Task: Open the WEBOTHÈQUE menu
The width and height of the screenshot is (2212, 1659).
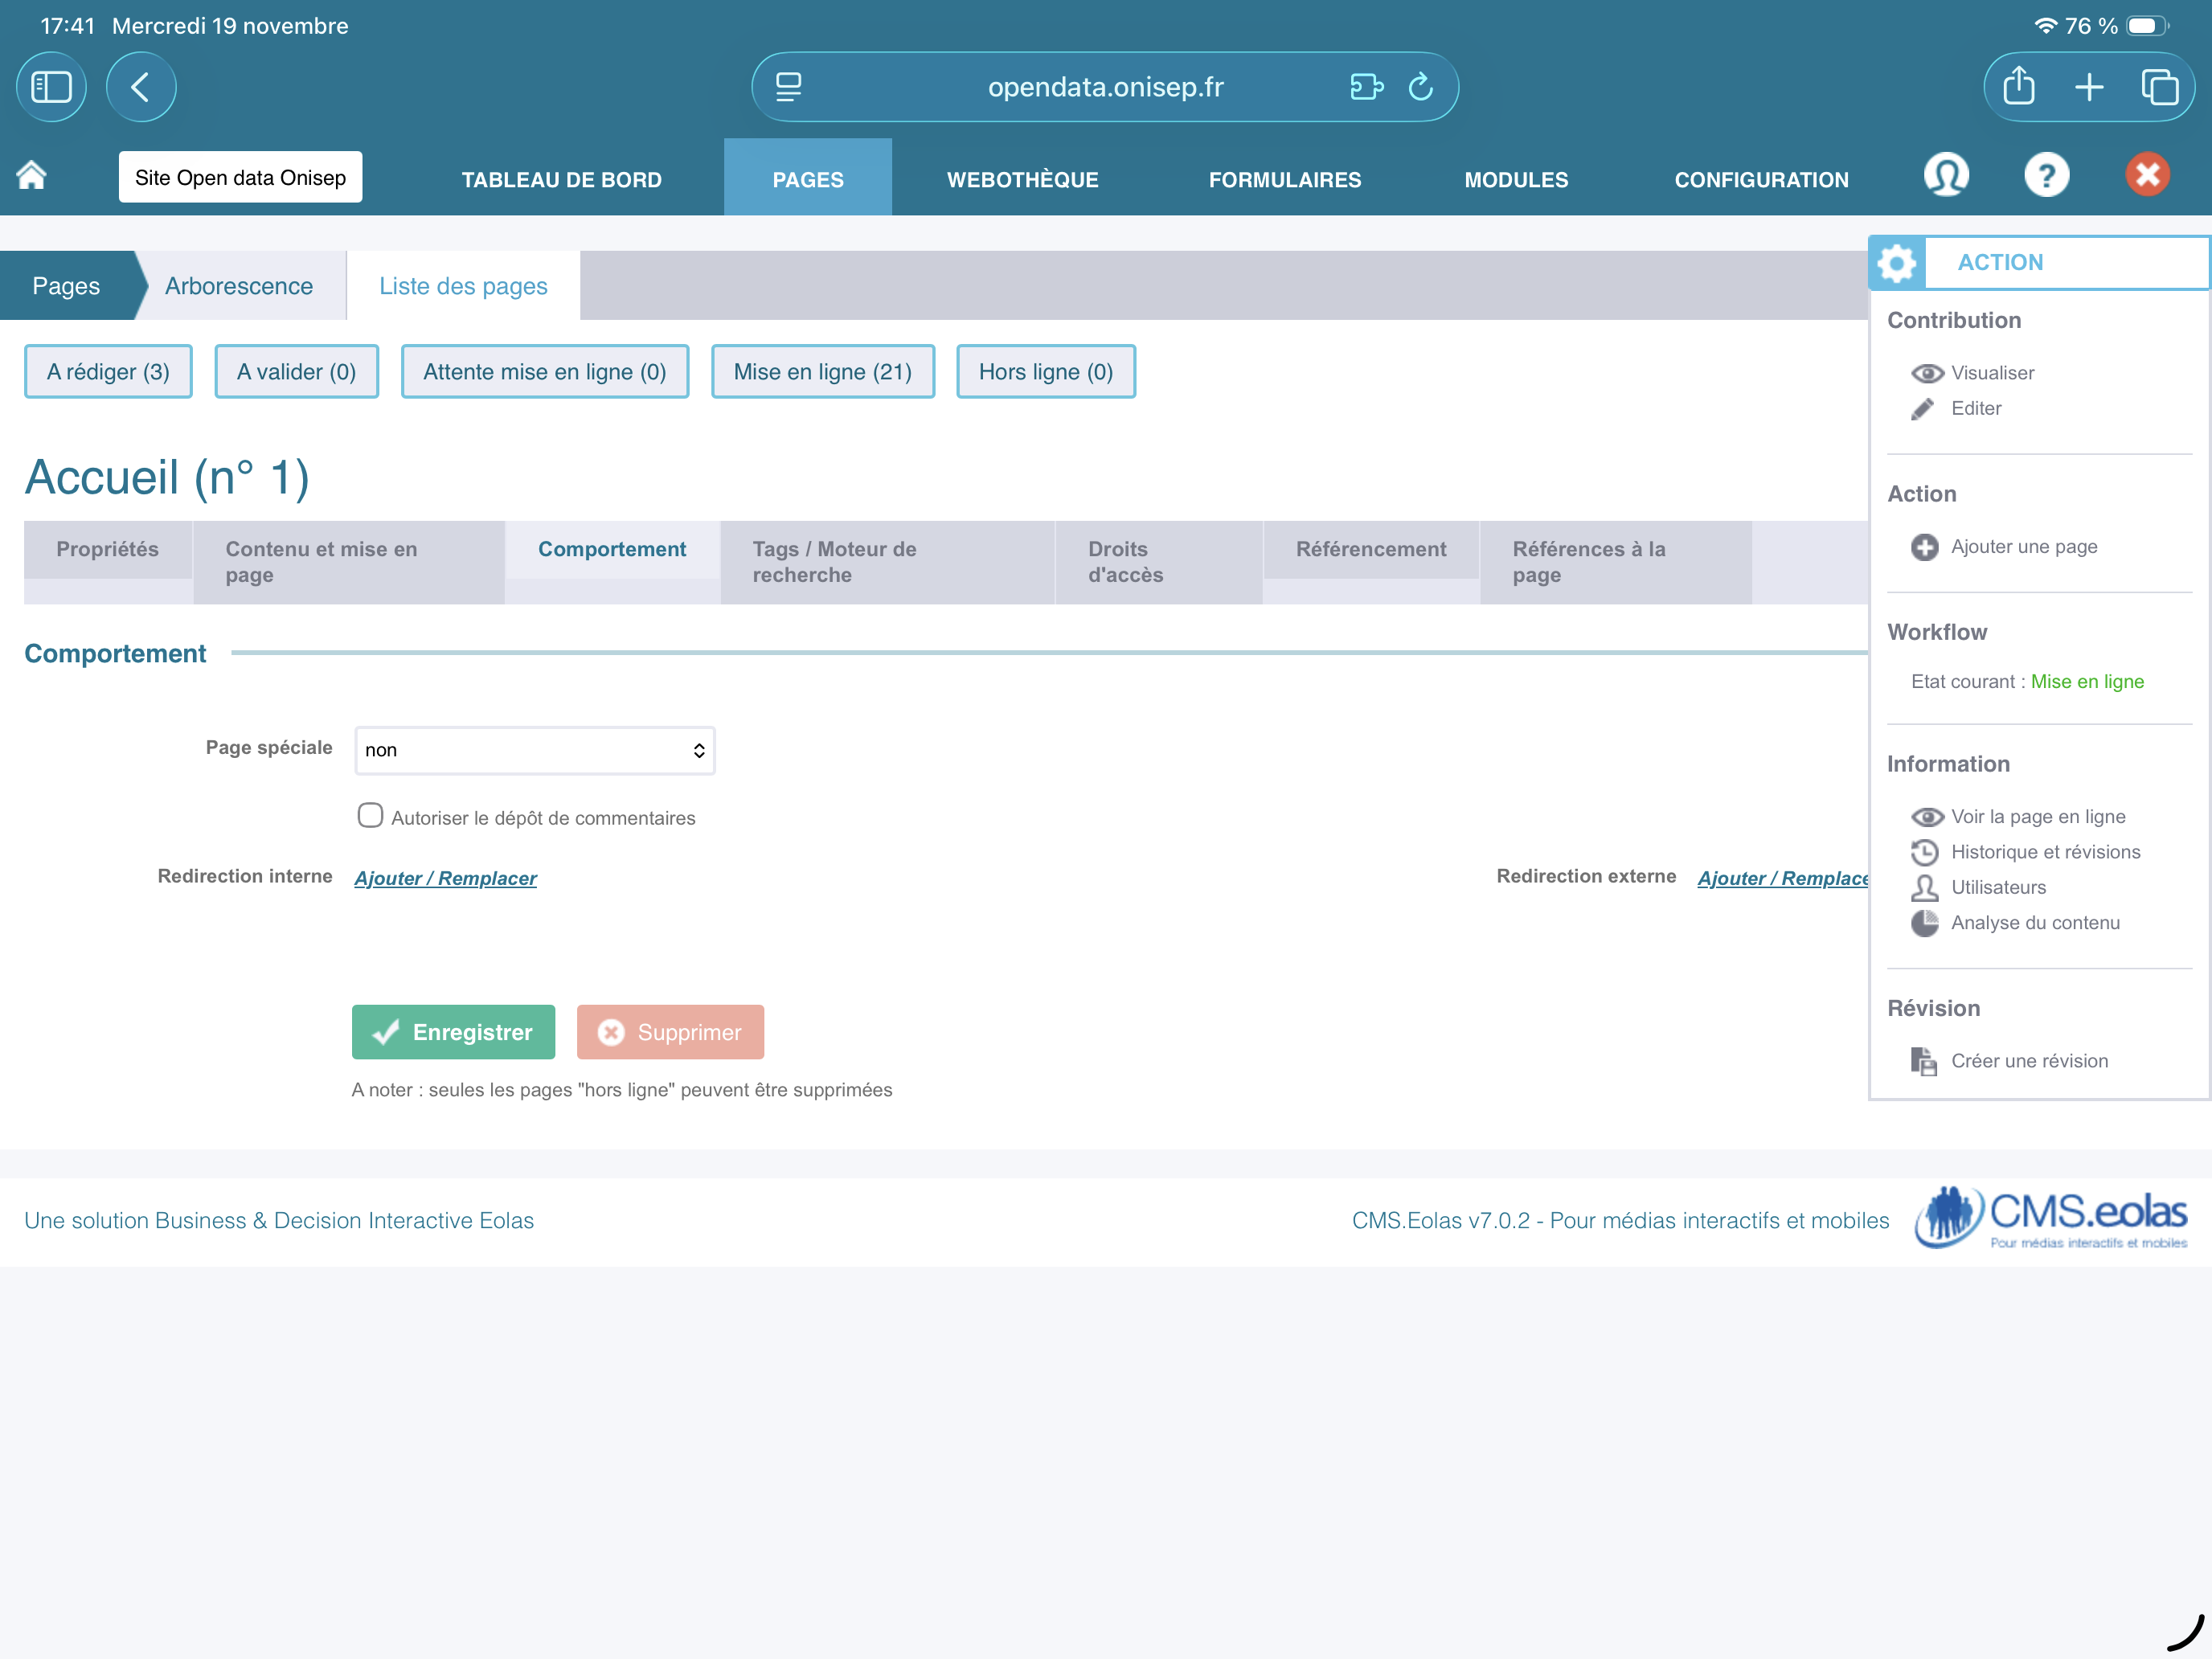Action: tap(1022, 180)
